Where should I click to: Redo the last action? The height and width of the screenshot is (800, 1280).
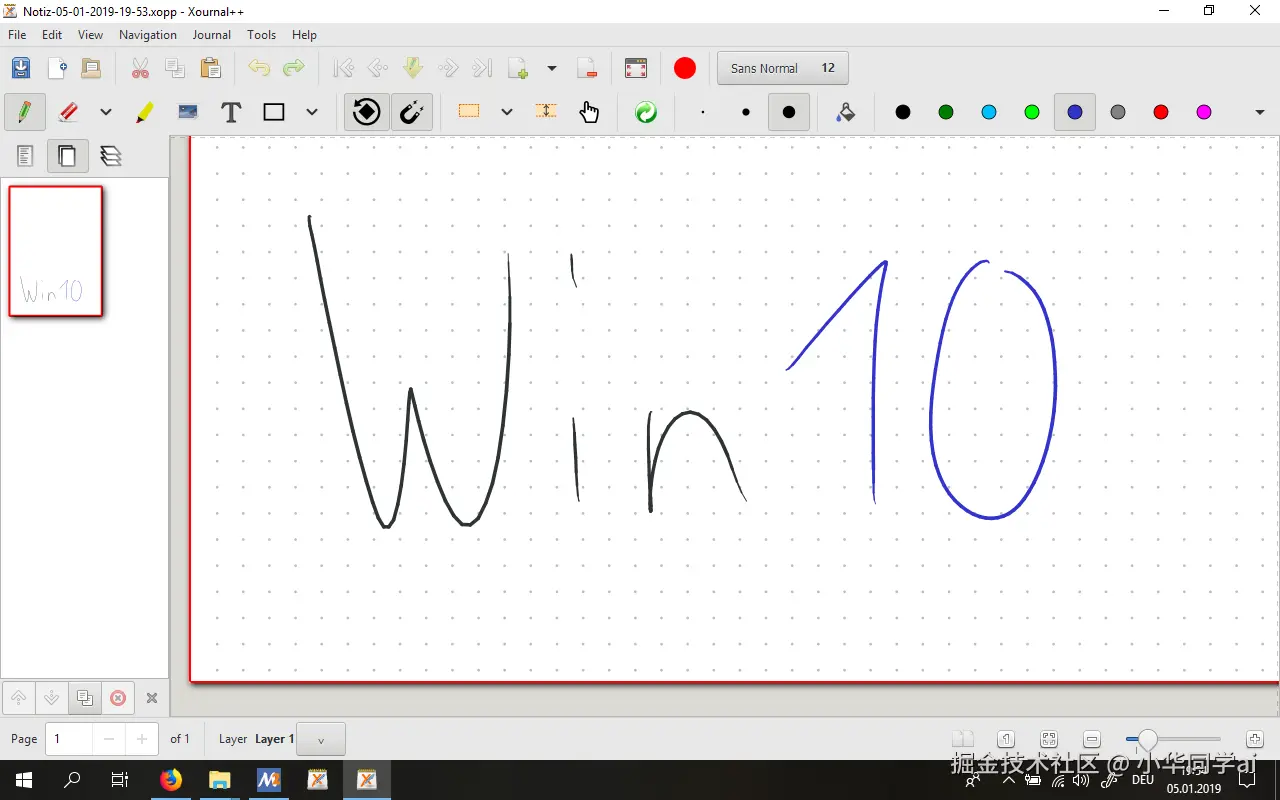pyautogui.click(x=294, y=68)
